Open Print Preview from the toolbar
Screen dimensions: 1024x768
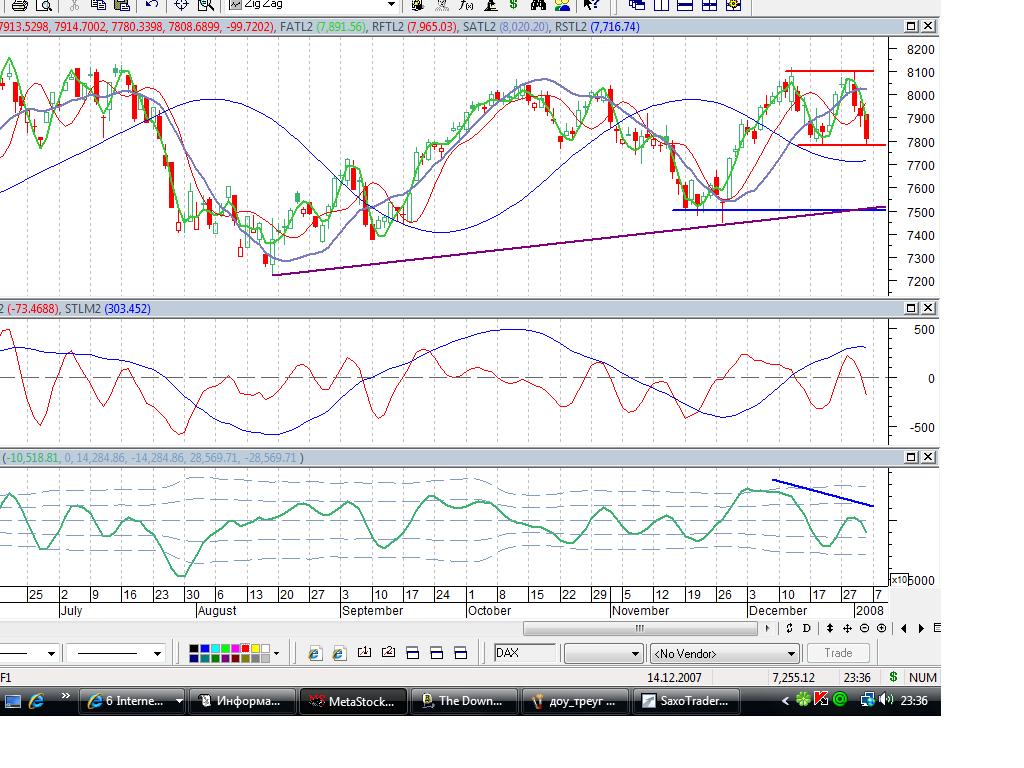[x=44, y=5]
